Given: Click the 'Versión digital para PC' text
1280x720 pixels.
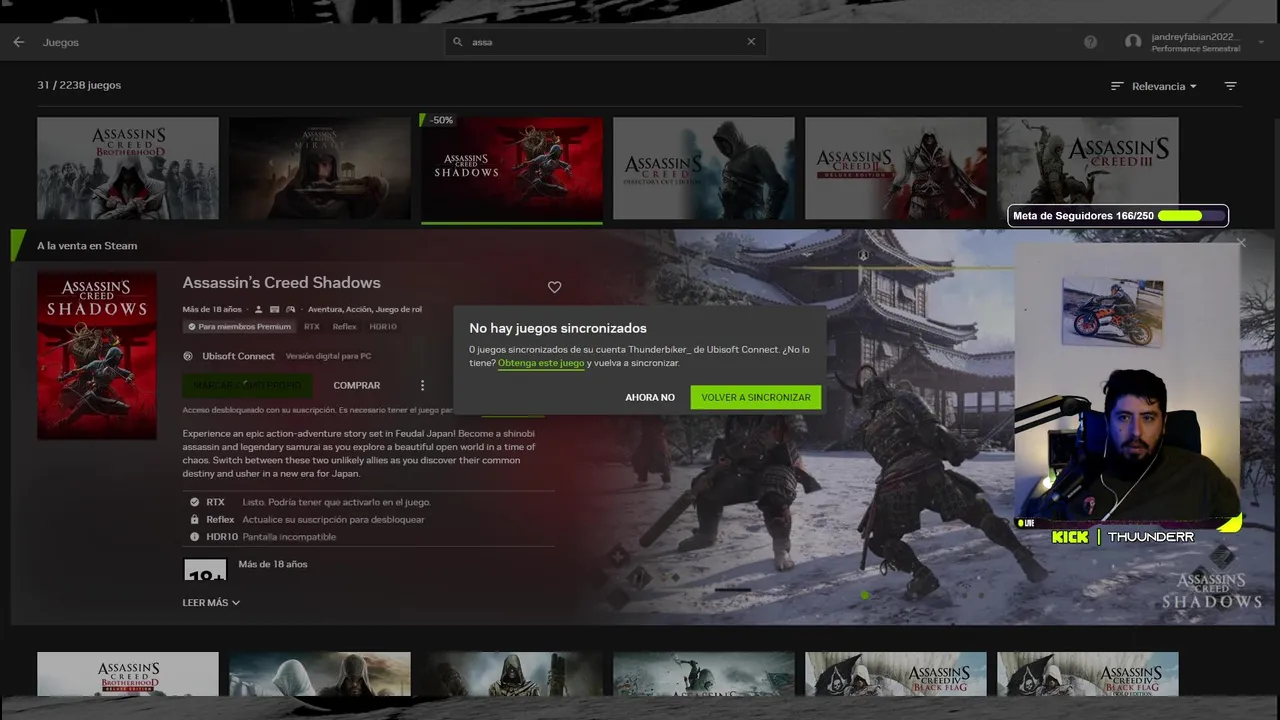Looking at the screenshot, I should (x=328, y=356).
